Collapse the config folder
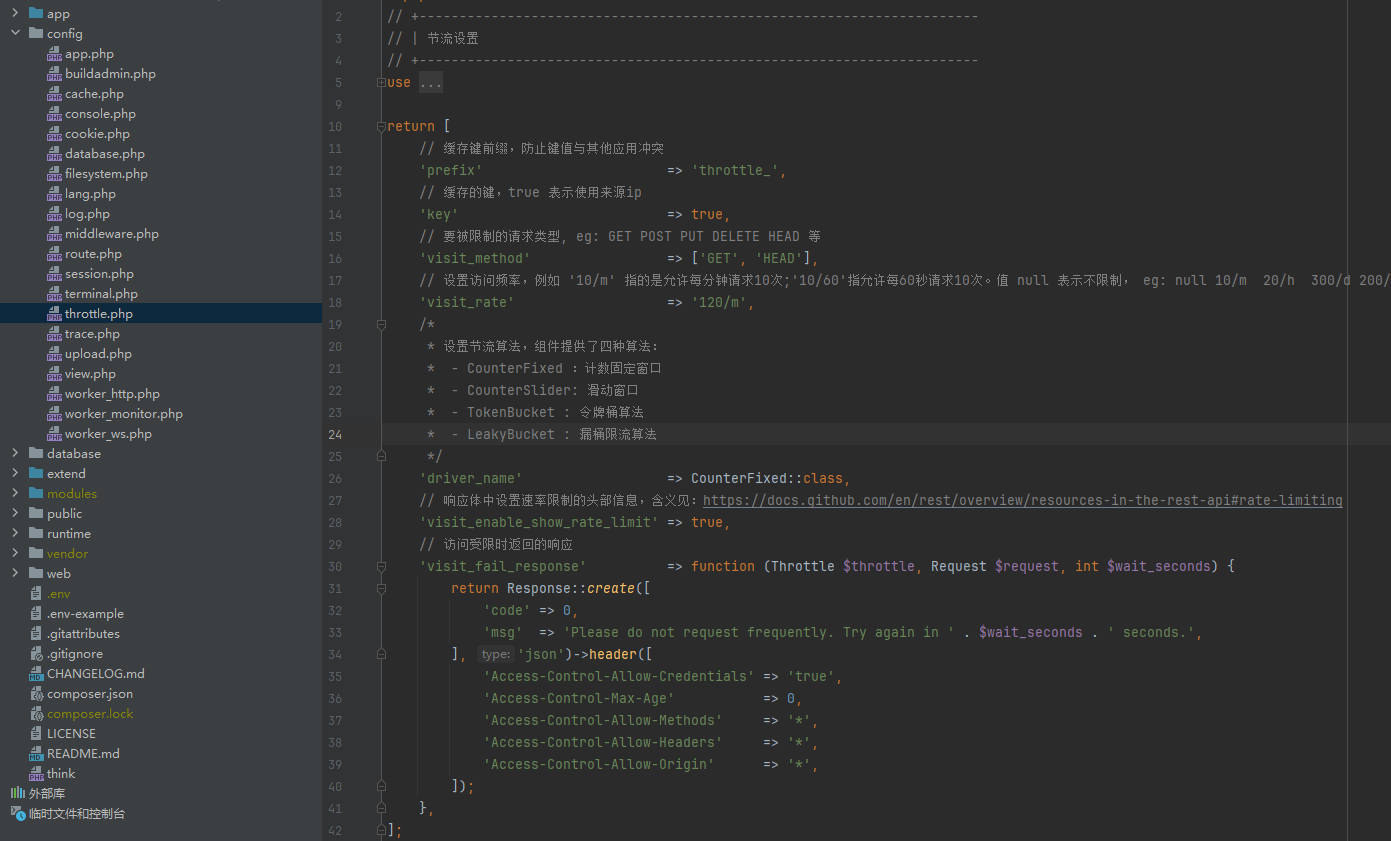Viewport: 1391px width, 841px height. (x=15, y=34)
